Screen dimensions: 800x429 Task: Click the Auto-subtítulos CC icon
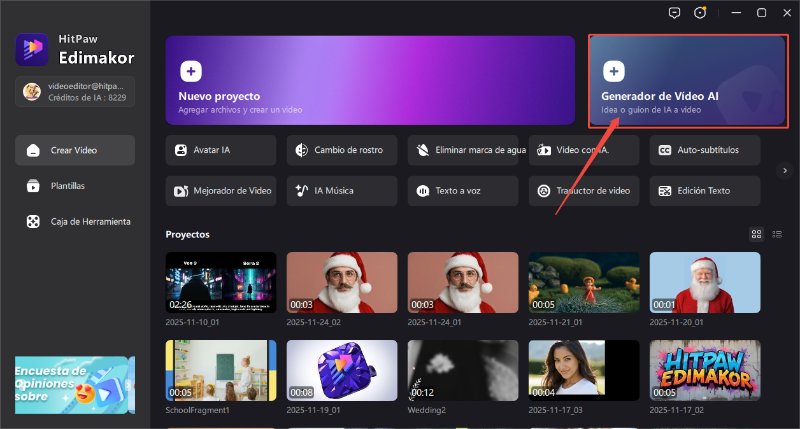tap(665, 150)
